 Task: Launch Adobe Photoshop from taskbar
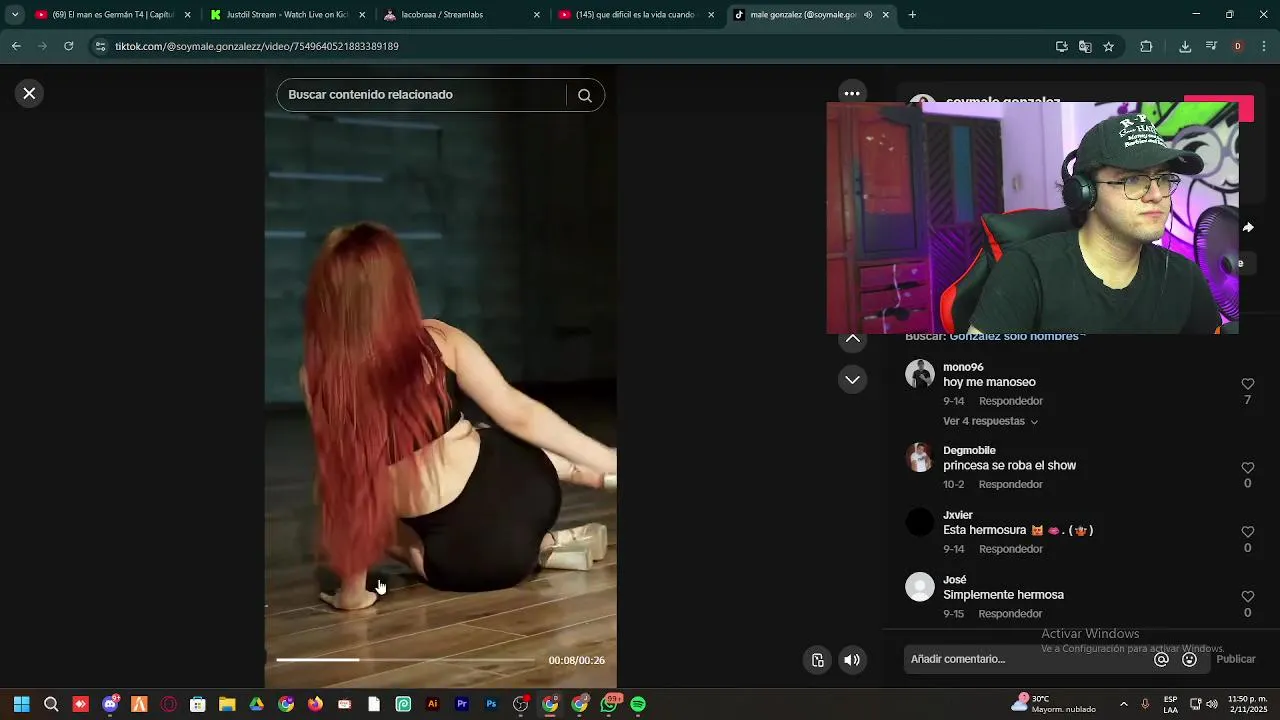tap(491, 704)
